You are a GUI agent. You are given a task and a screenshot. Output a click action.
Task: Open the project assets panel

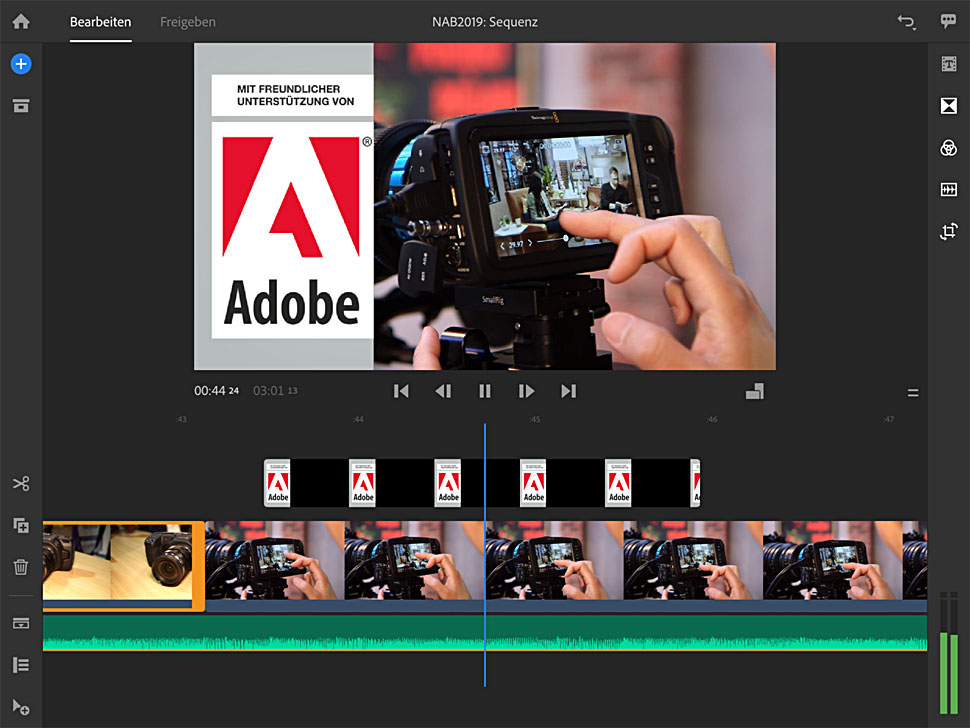click(21, 106)
